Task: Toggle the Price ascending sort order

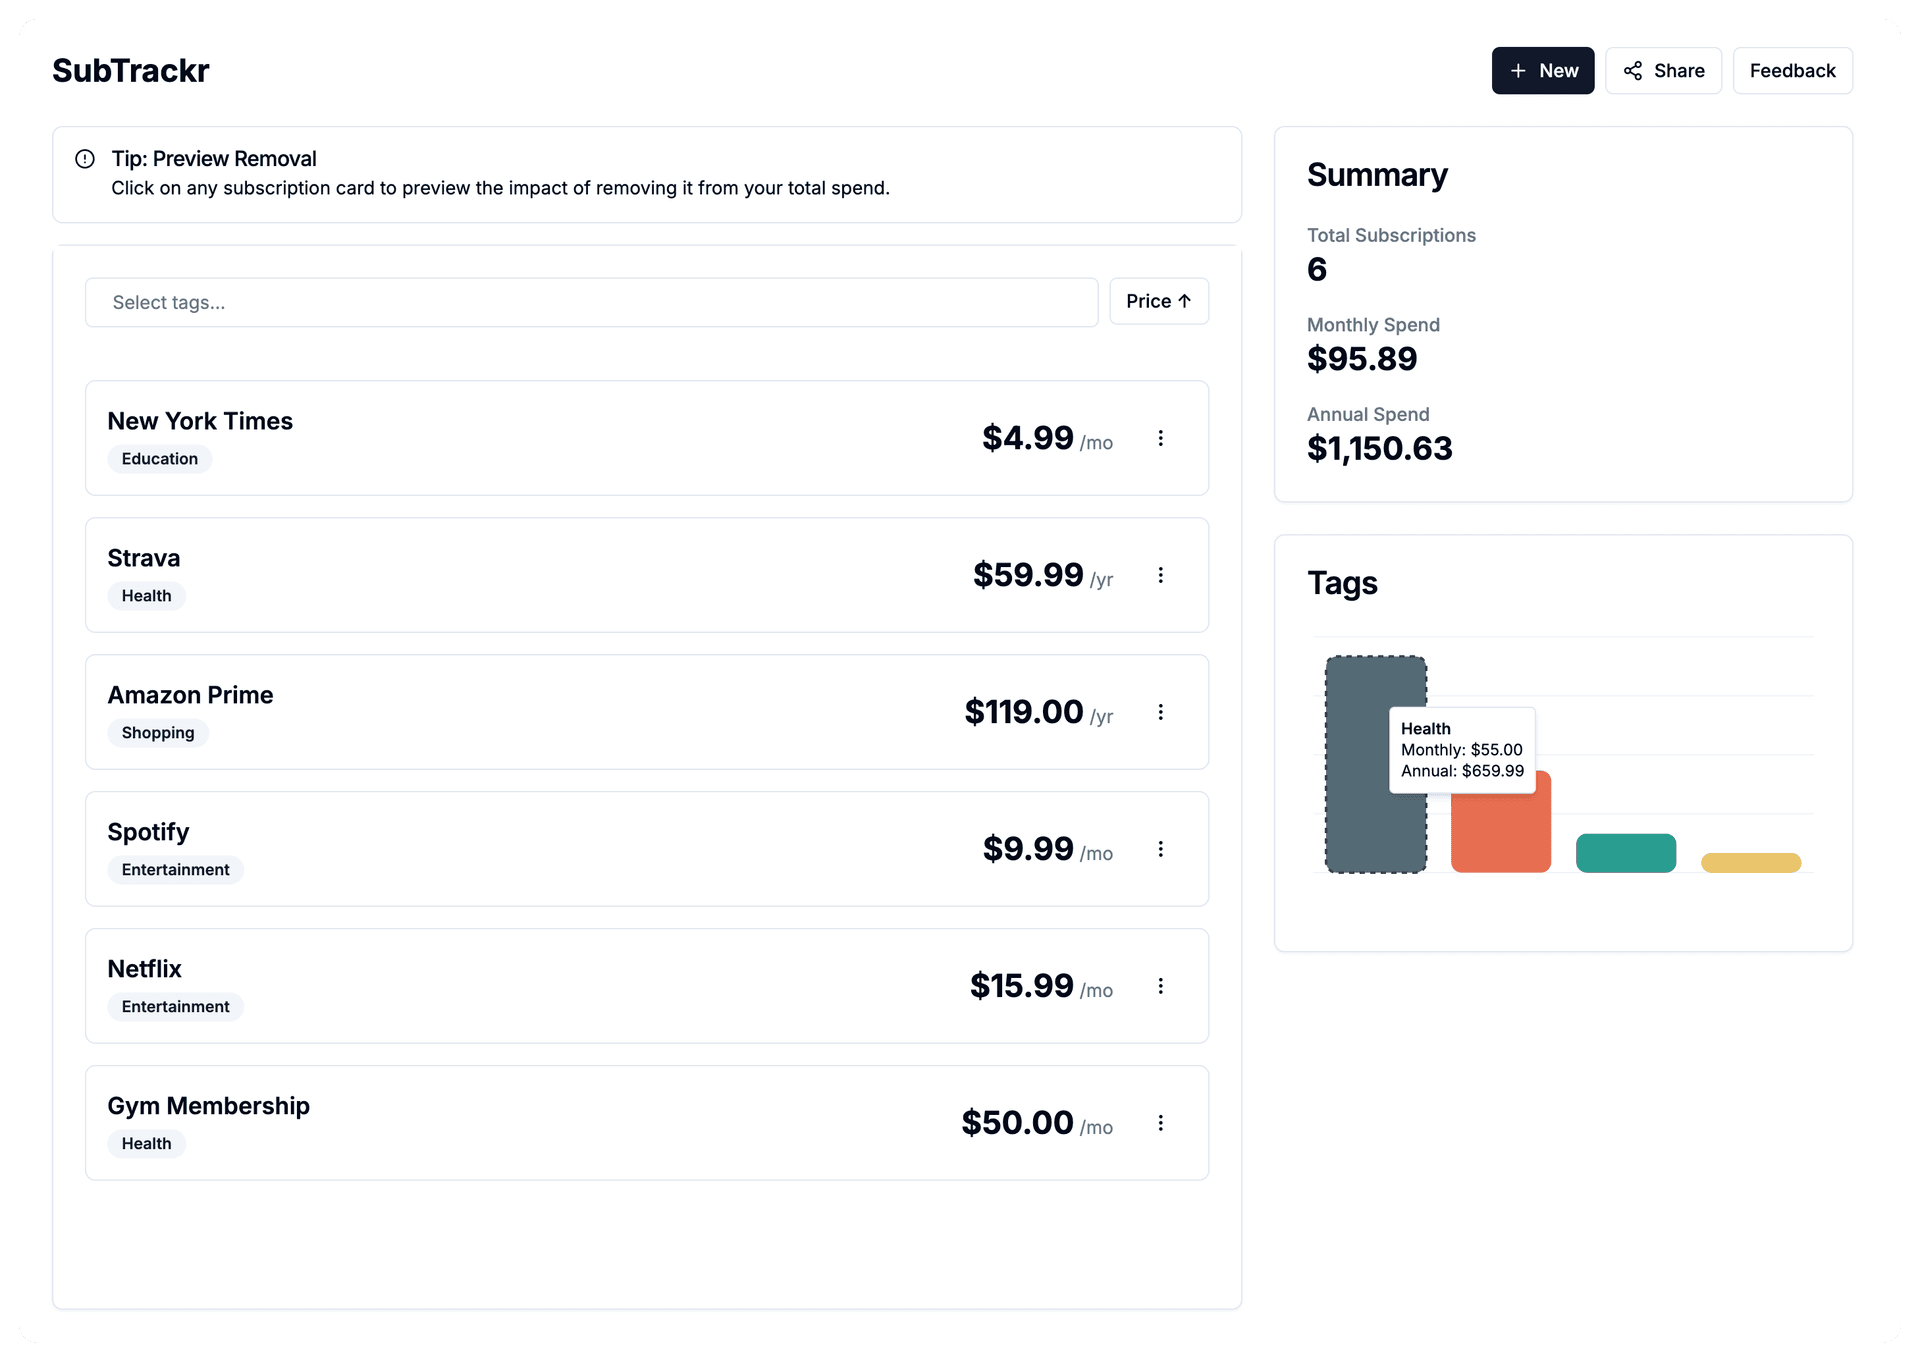Action: (1158, 301)
